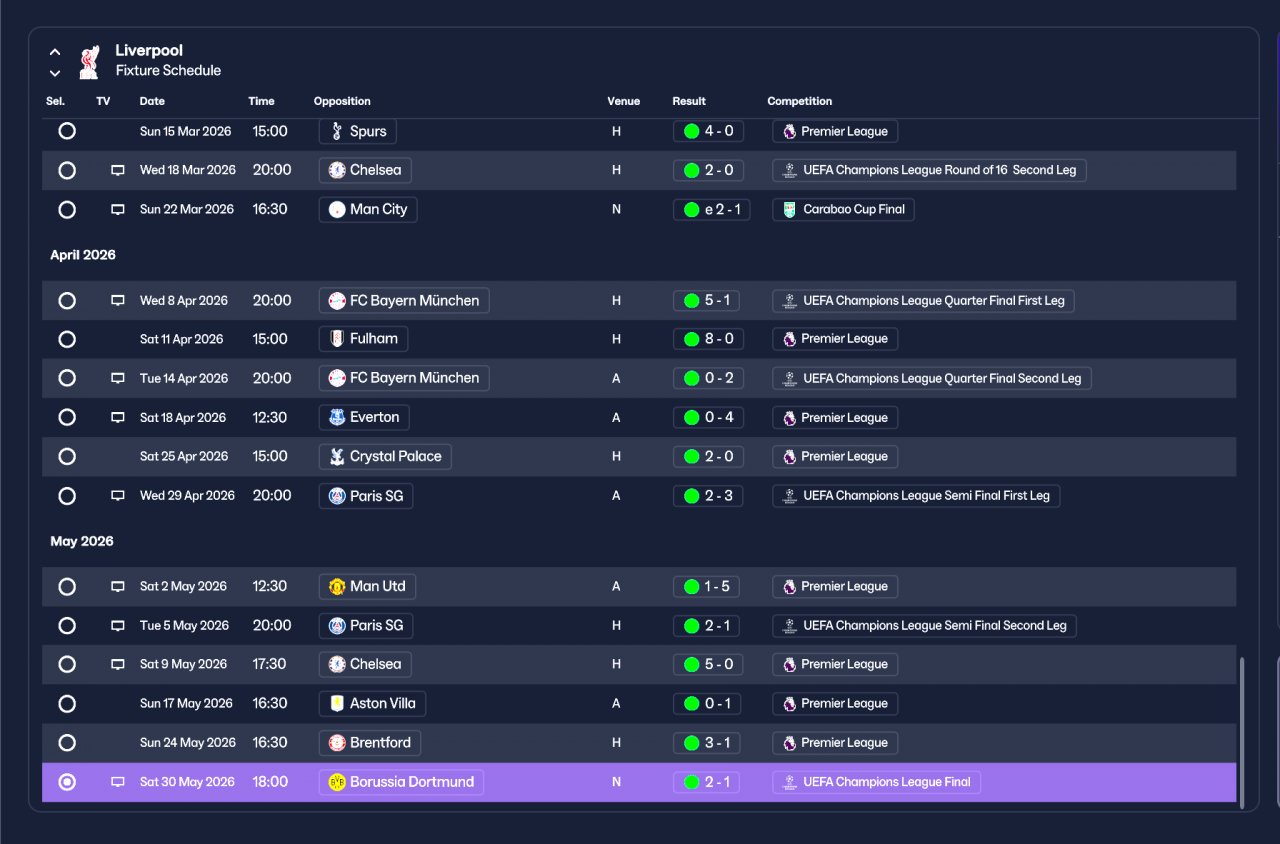Click the TV icon on Man City row

click(118, 210)
